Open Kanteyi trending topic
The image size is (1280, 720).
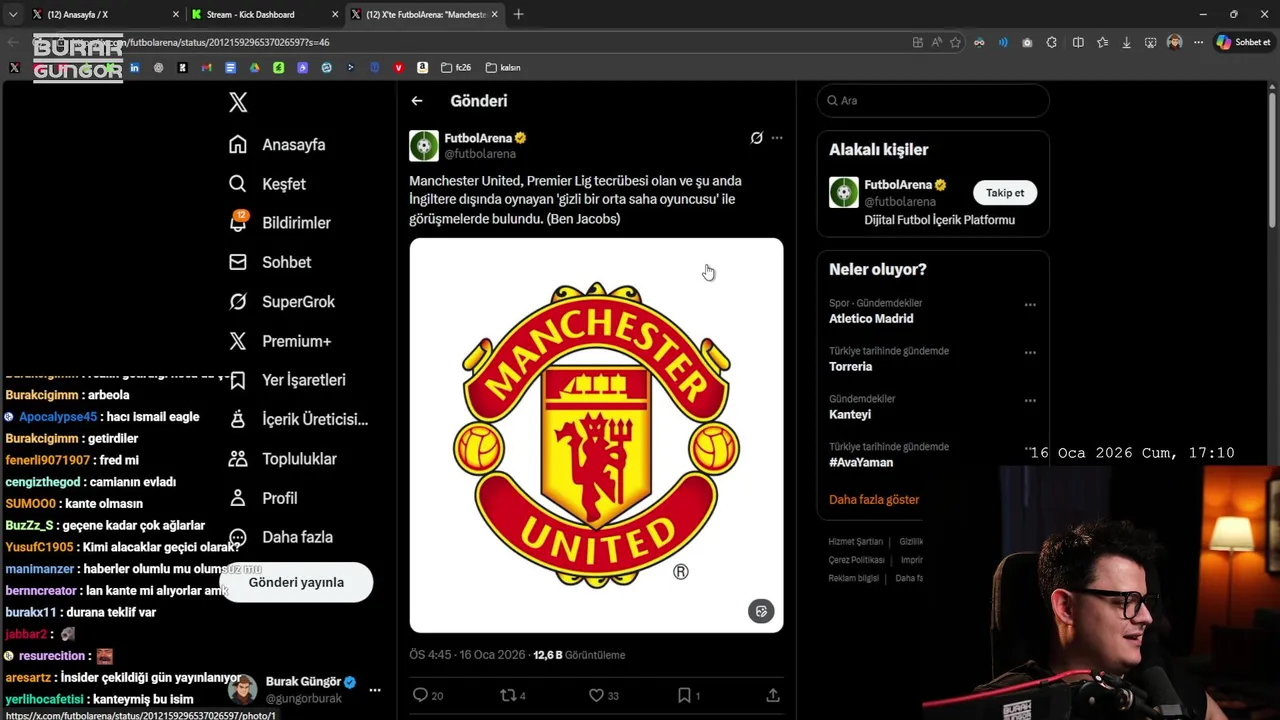(850, 415)
